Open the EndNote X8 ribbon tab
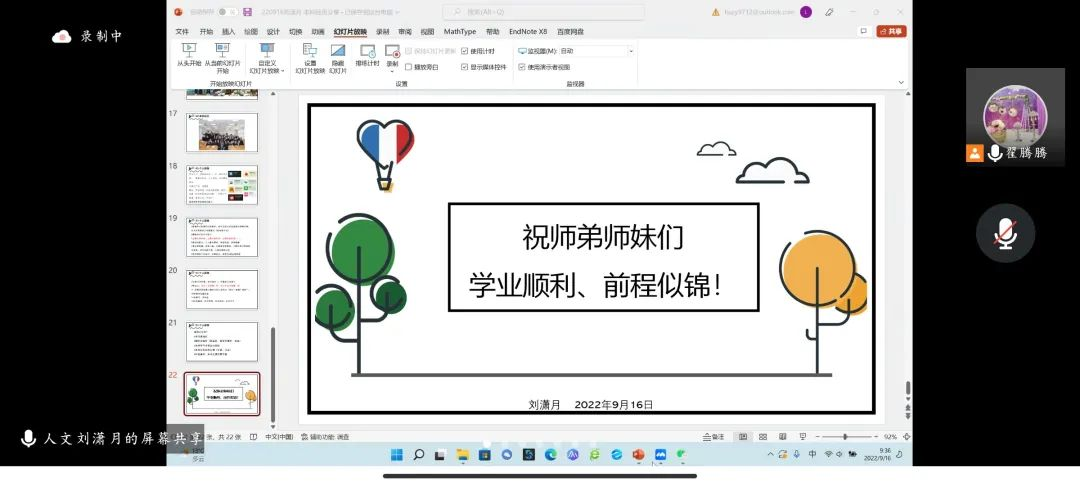Screen dimensions: 1080x486 (x=528, y=31)
